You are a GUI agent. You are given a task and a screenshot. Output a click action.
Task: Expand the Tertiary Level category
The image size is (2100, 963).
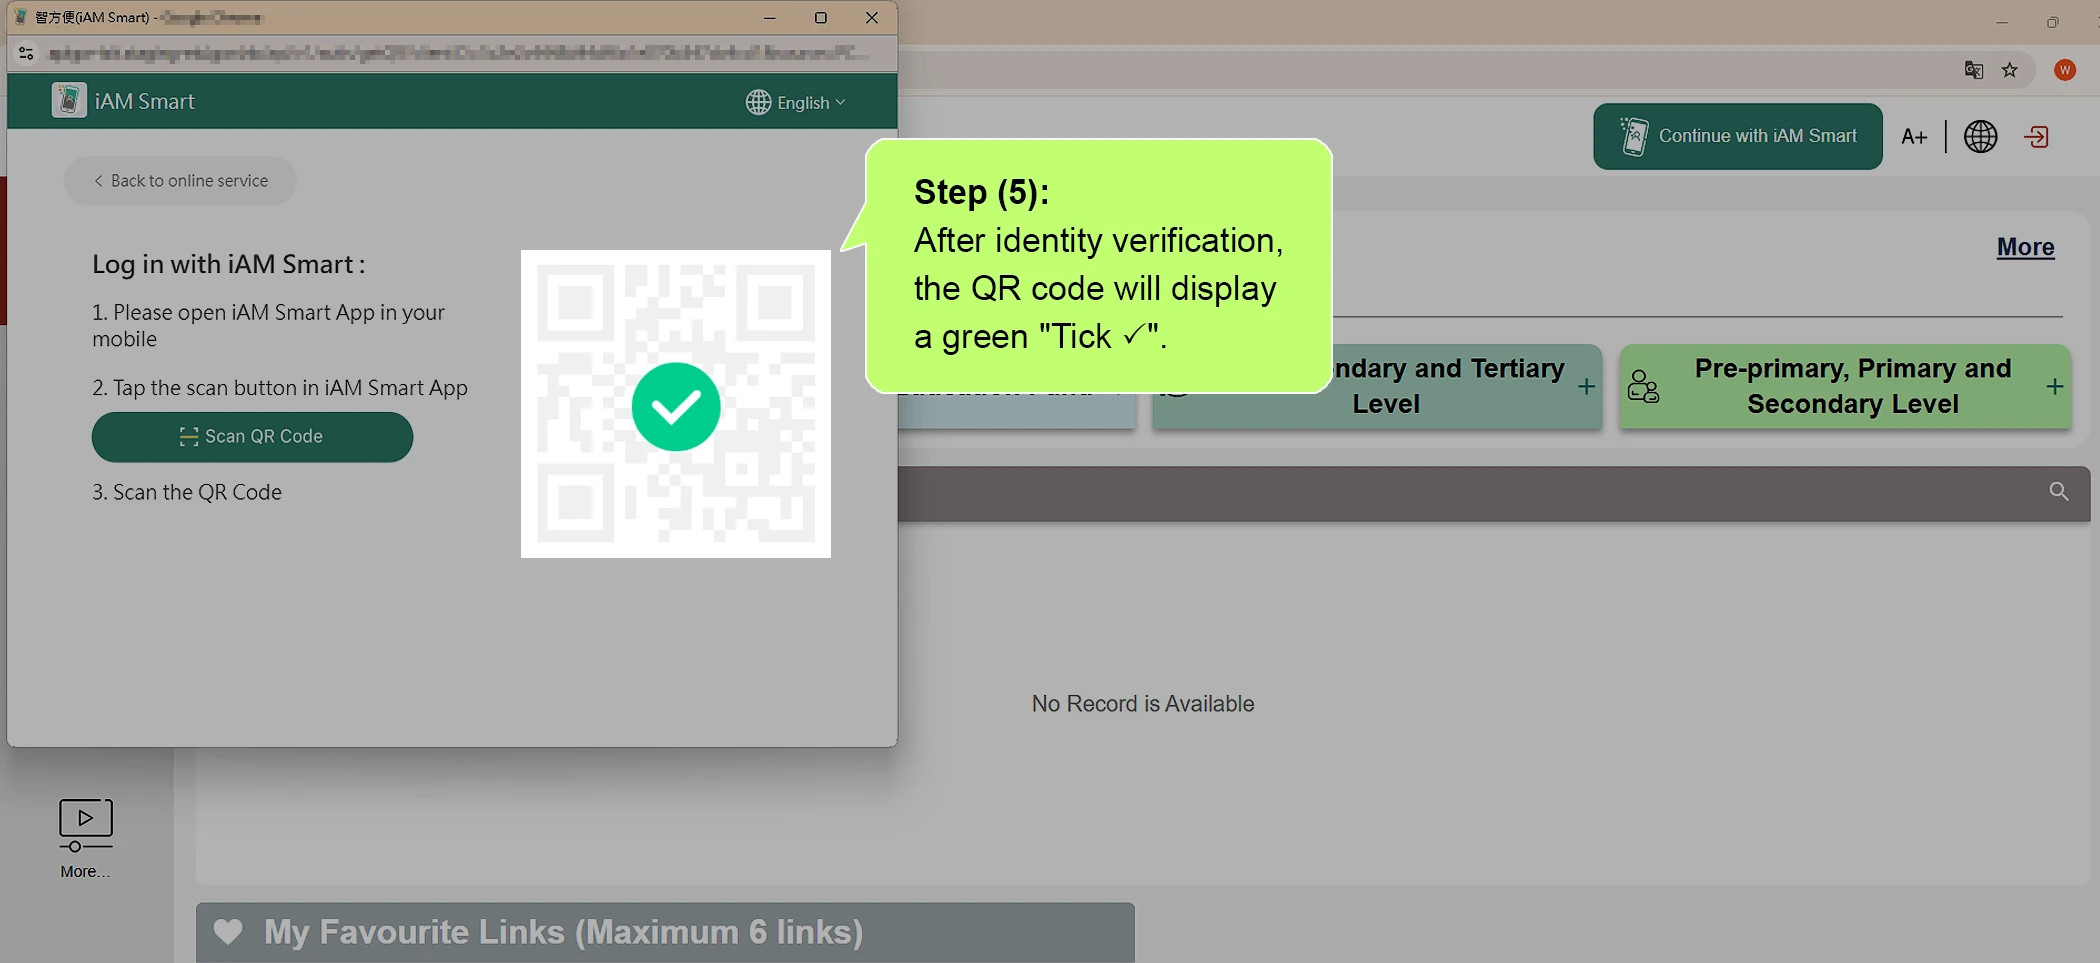coord(1586,387)
